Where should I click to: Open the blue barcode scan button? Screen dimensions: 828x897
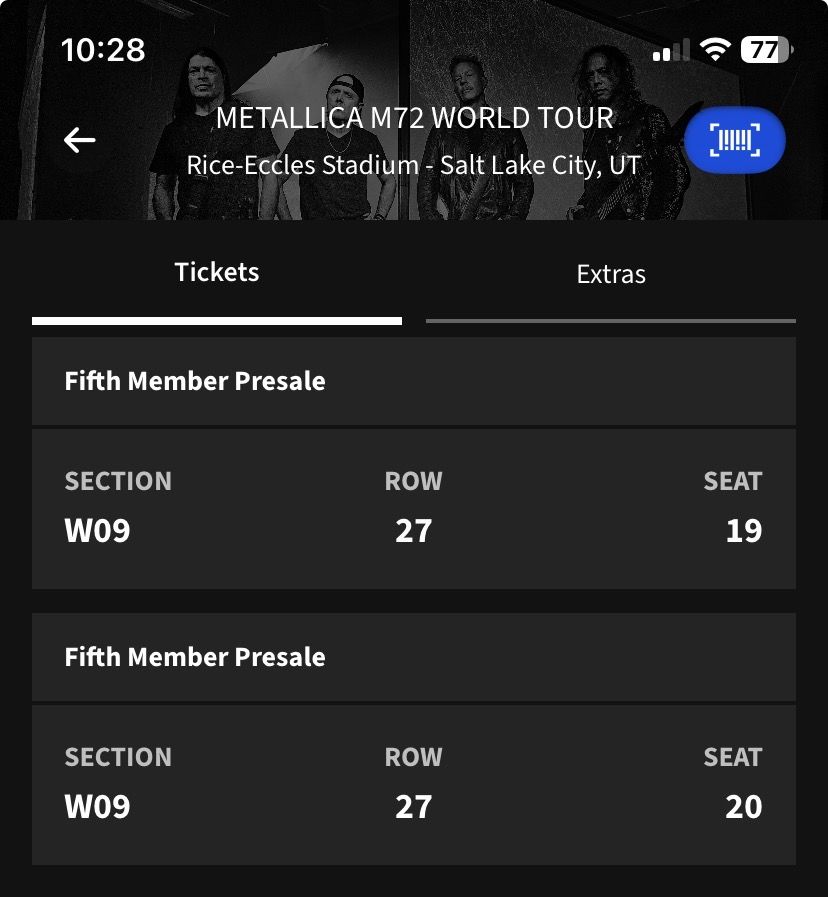click(x=735, y=140)
